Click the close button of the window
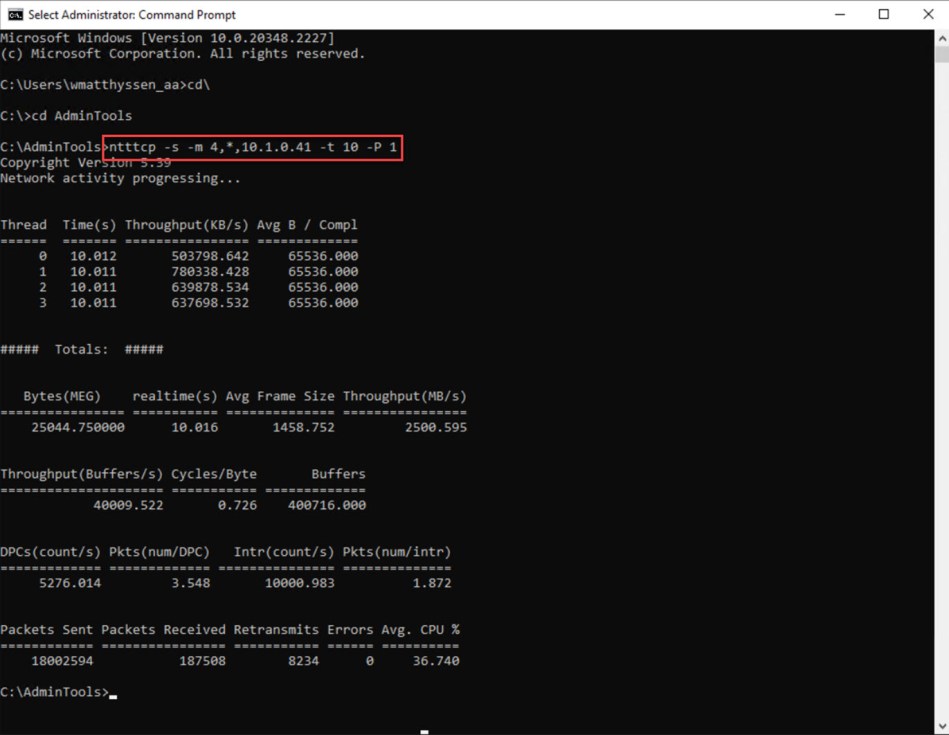The width and height of the screenshot is (949, 735). [925, 14]
